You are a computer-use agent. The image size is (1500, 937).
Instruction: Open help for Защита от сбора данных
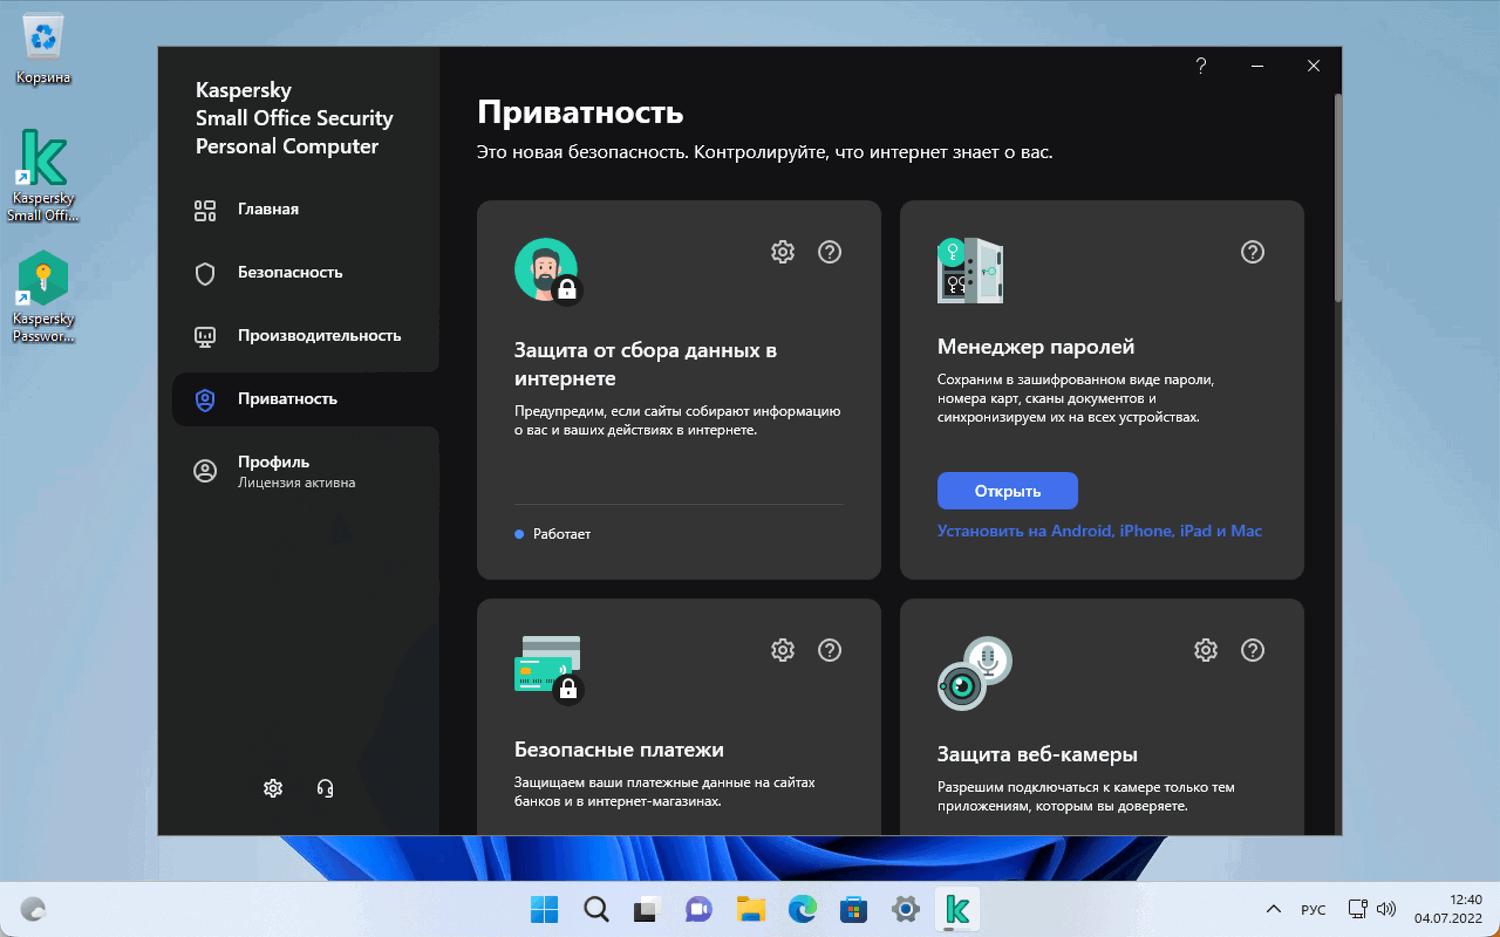pos(829,252)
